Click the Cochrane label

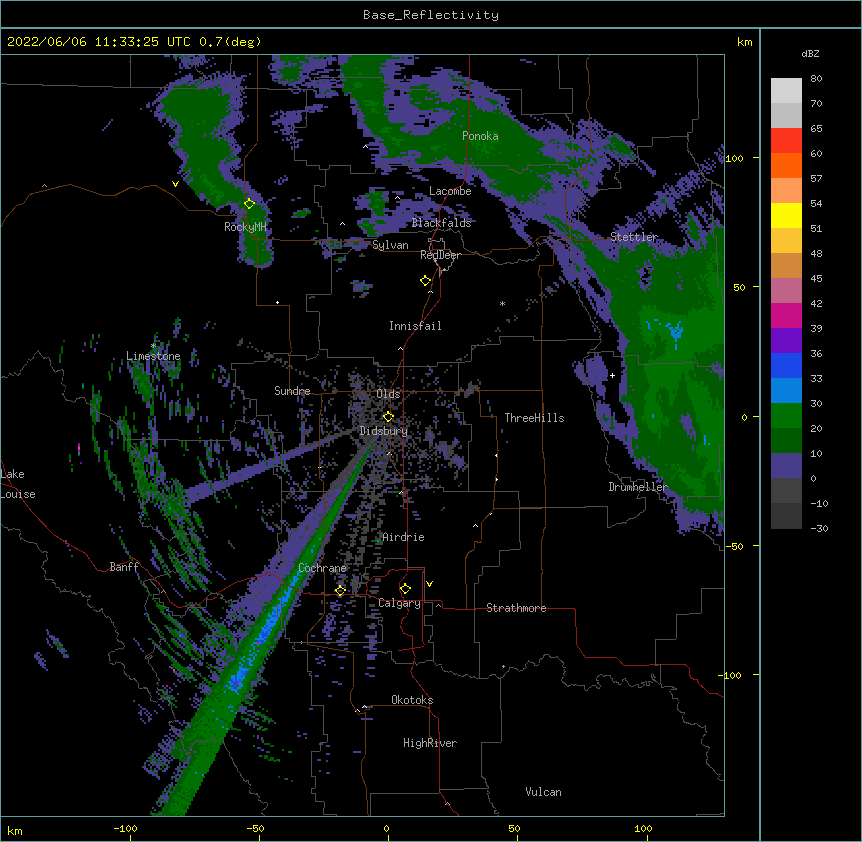point(322,568)
